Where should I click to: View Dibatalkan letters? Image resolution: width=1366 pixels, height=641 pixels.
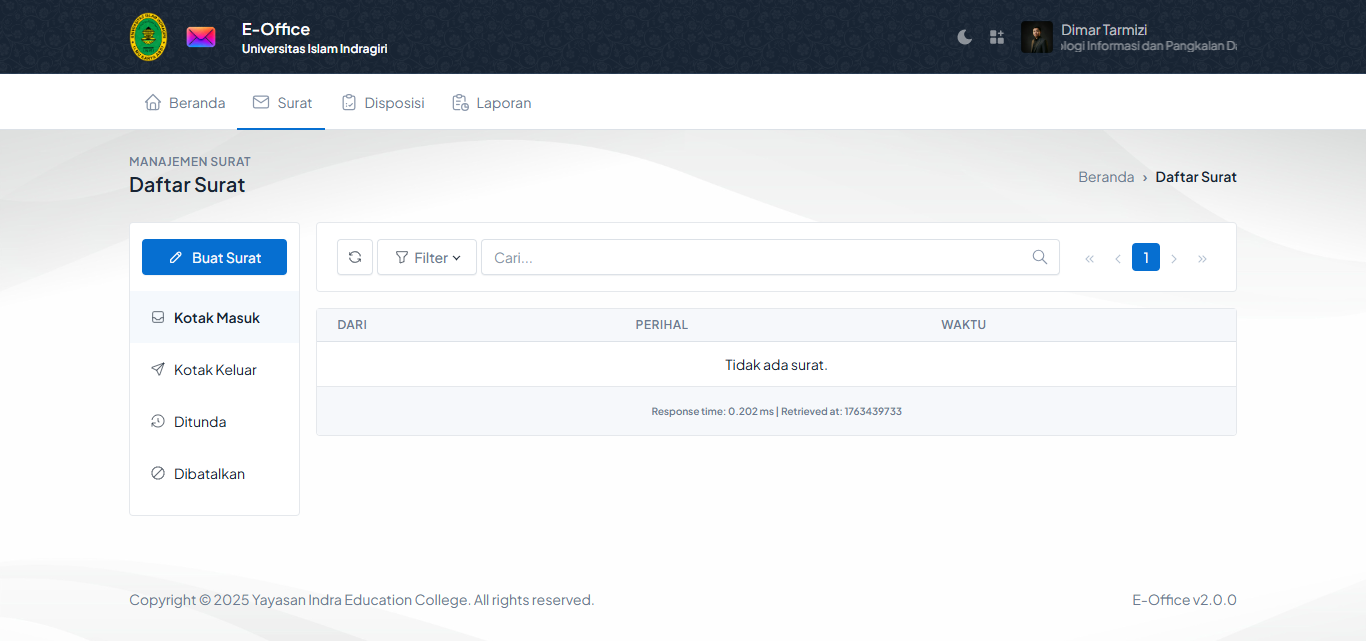[x=208, y=474]
